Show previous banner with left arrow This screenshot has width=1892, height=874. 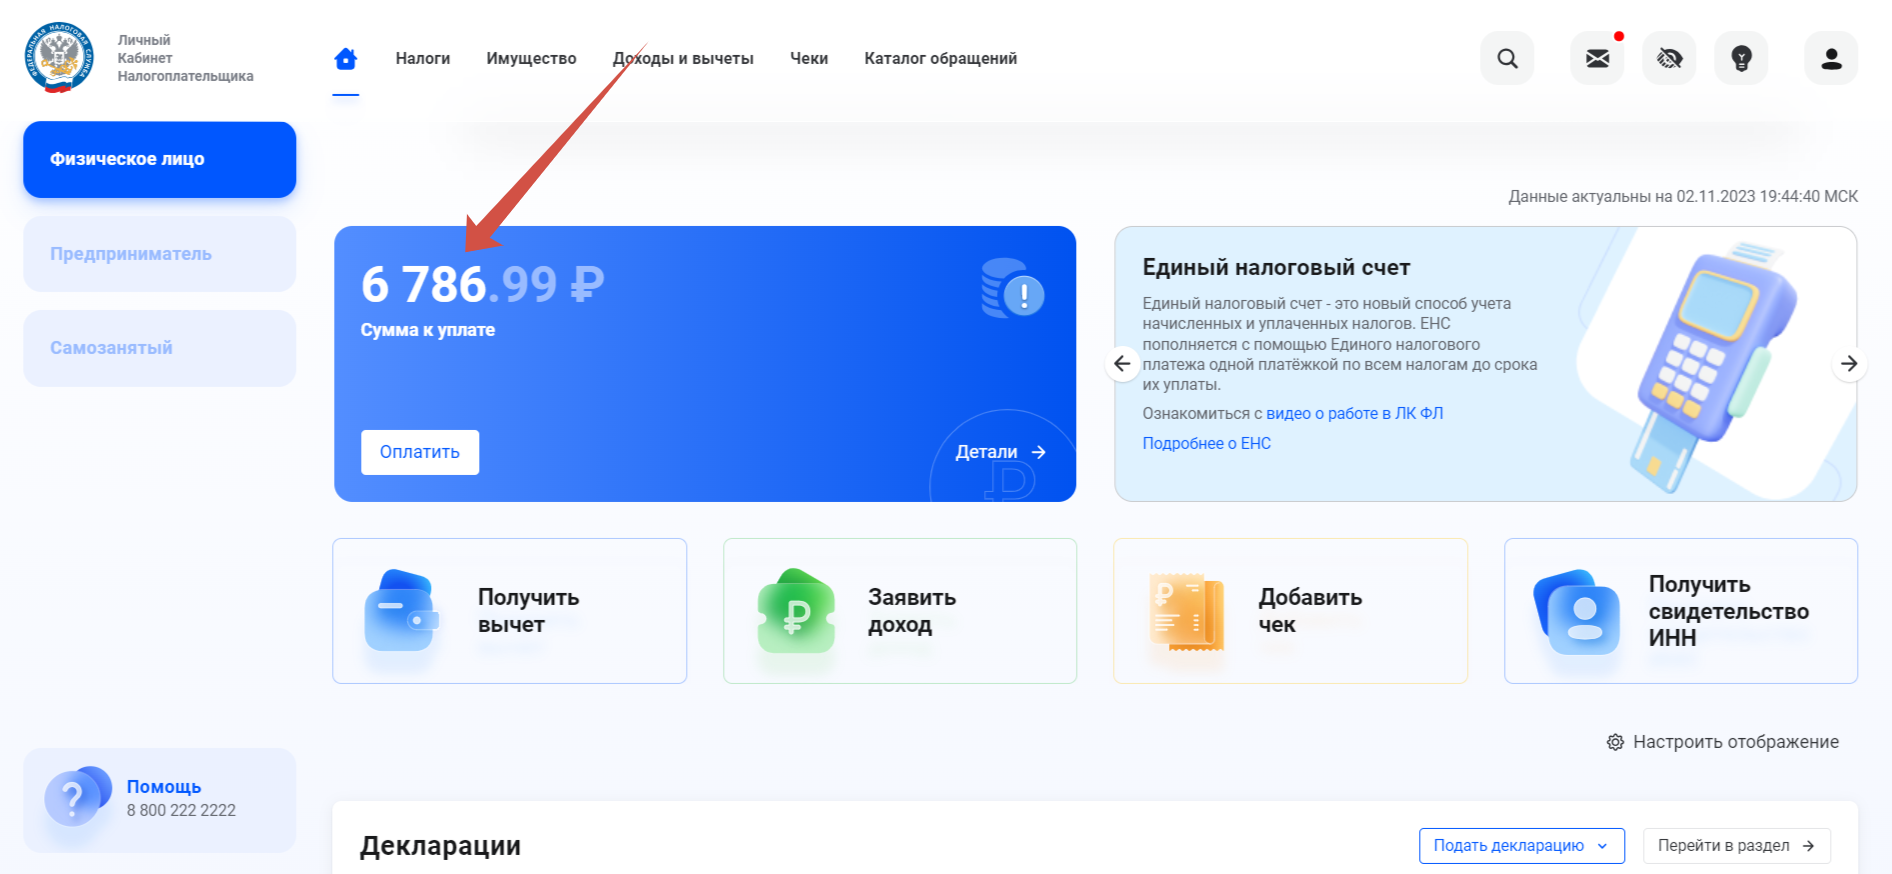tap(1122, 363)
